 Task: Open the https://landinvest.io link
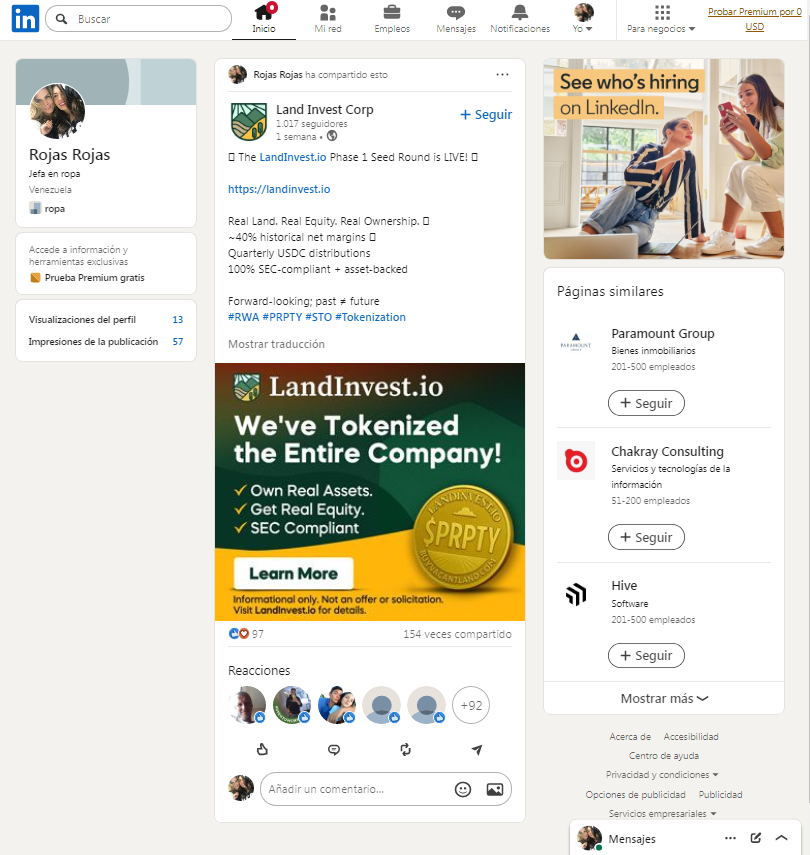279,189
